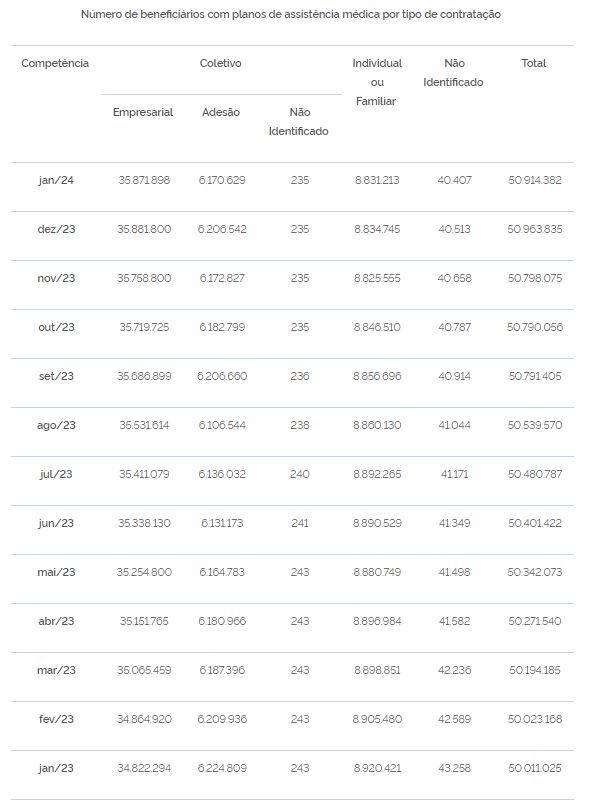
Task: Select the Individual ou Familiar header
Action: coord(377,82)
